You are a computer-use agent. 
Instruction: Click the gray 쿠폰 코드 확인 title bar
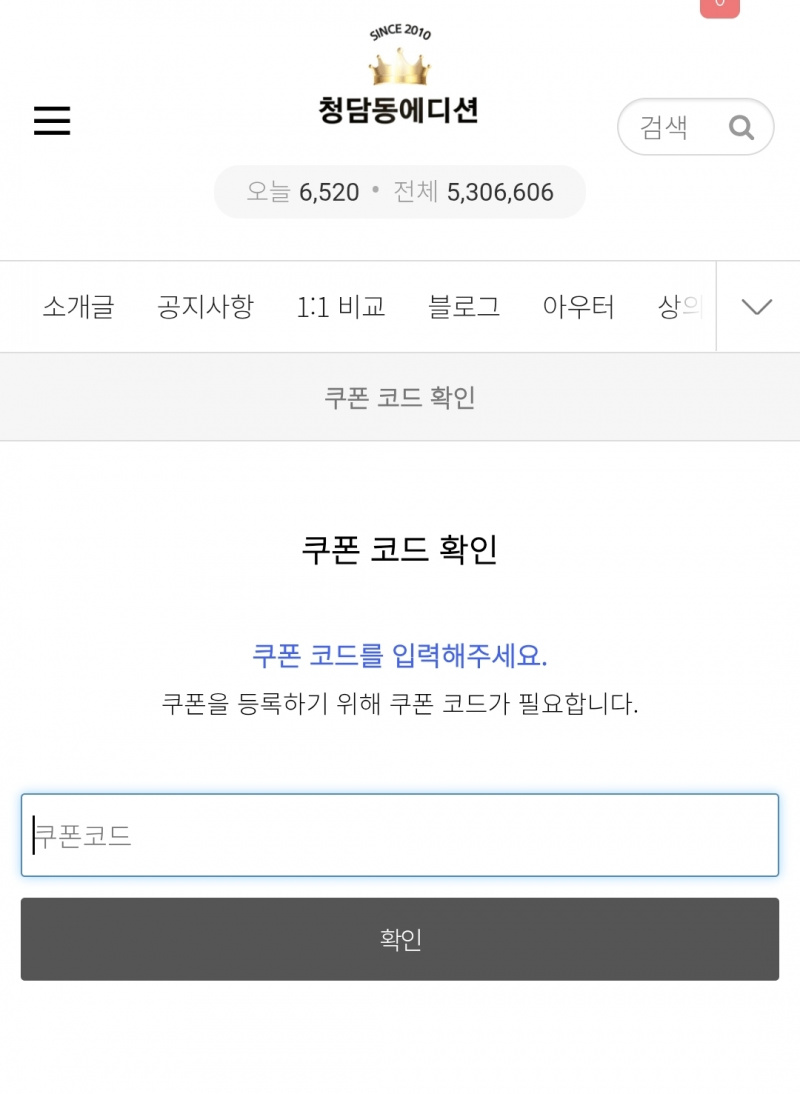tap(400, 397)
